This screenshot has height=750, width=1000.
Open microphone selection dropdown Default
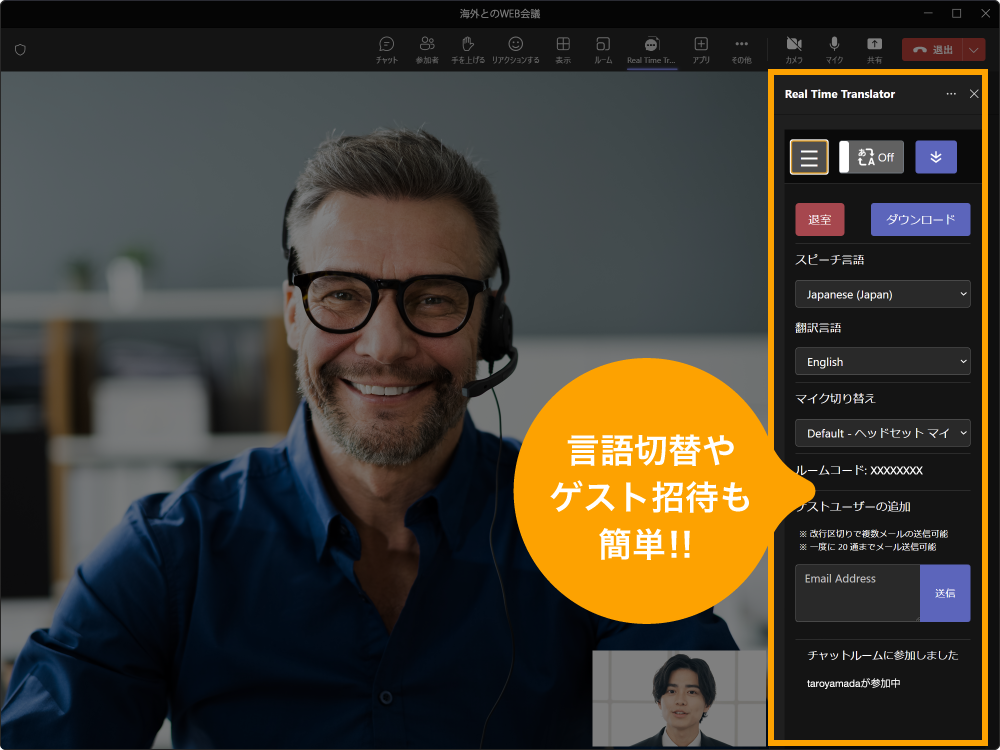click(883, 433)
